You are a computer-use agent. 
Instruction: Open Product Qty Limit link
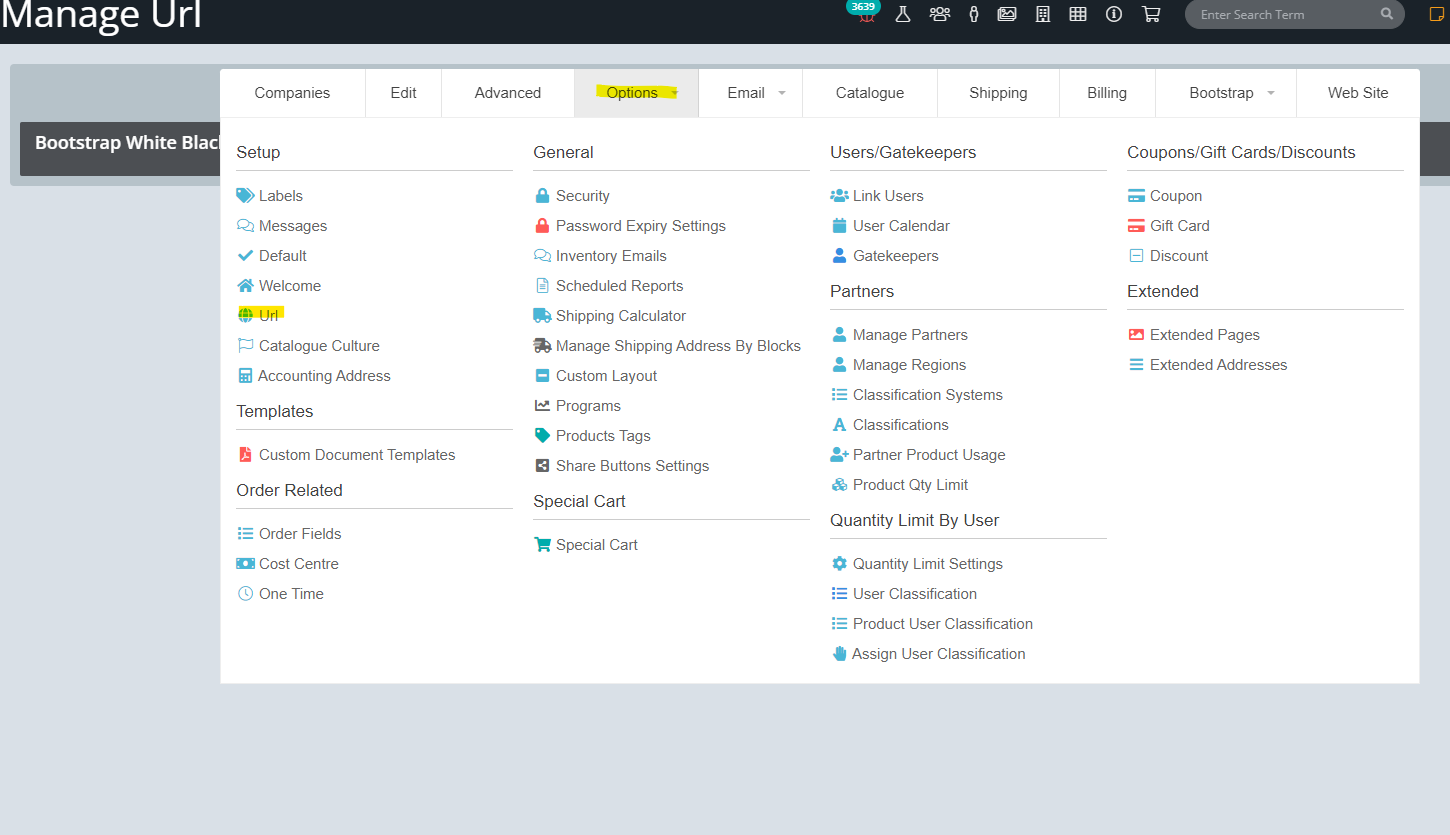[910, 485]
